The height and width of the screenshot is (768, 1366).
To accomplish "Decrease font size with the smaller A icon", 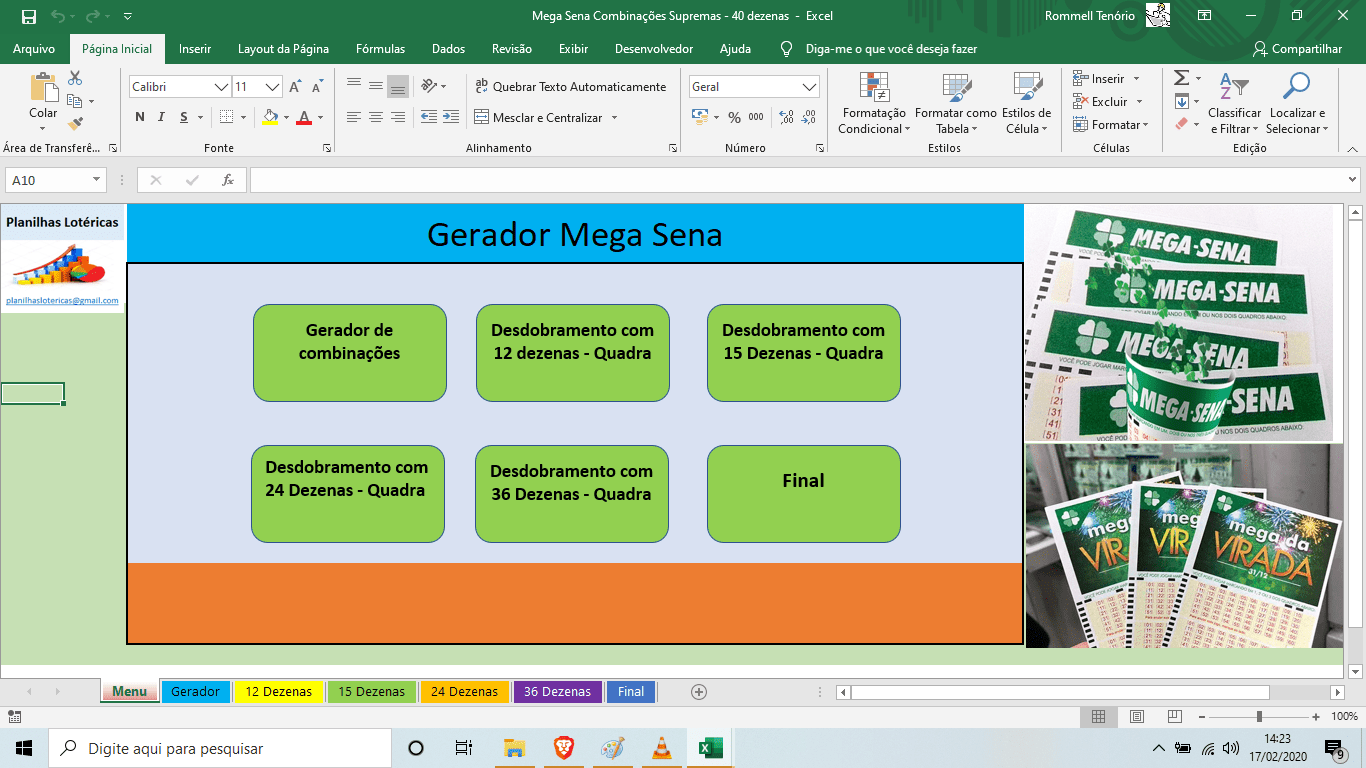I will (316, 87).
